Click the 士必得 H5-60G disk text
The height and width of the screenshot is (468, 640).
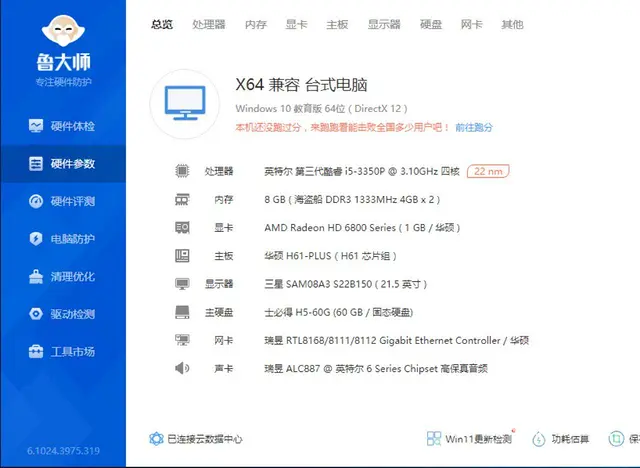pos(338,312)
